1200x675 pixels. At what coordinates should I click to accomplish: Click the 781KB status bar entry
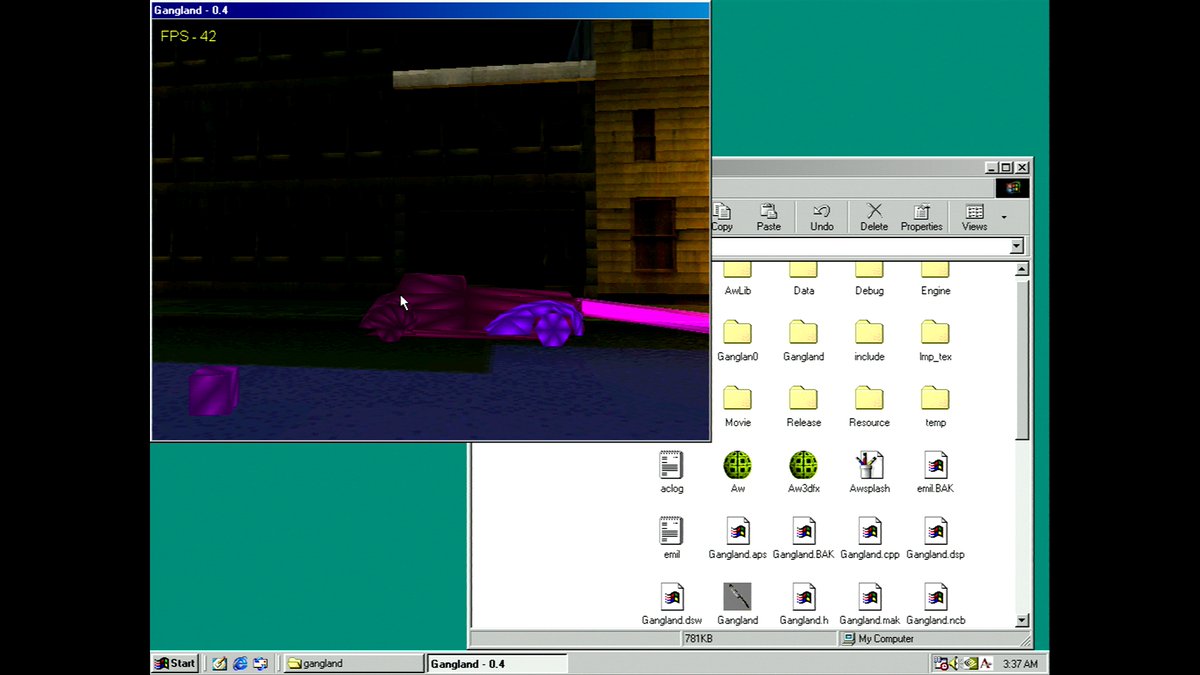pyautogui.click(x=698, y=639)
